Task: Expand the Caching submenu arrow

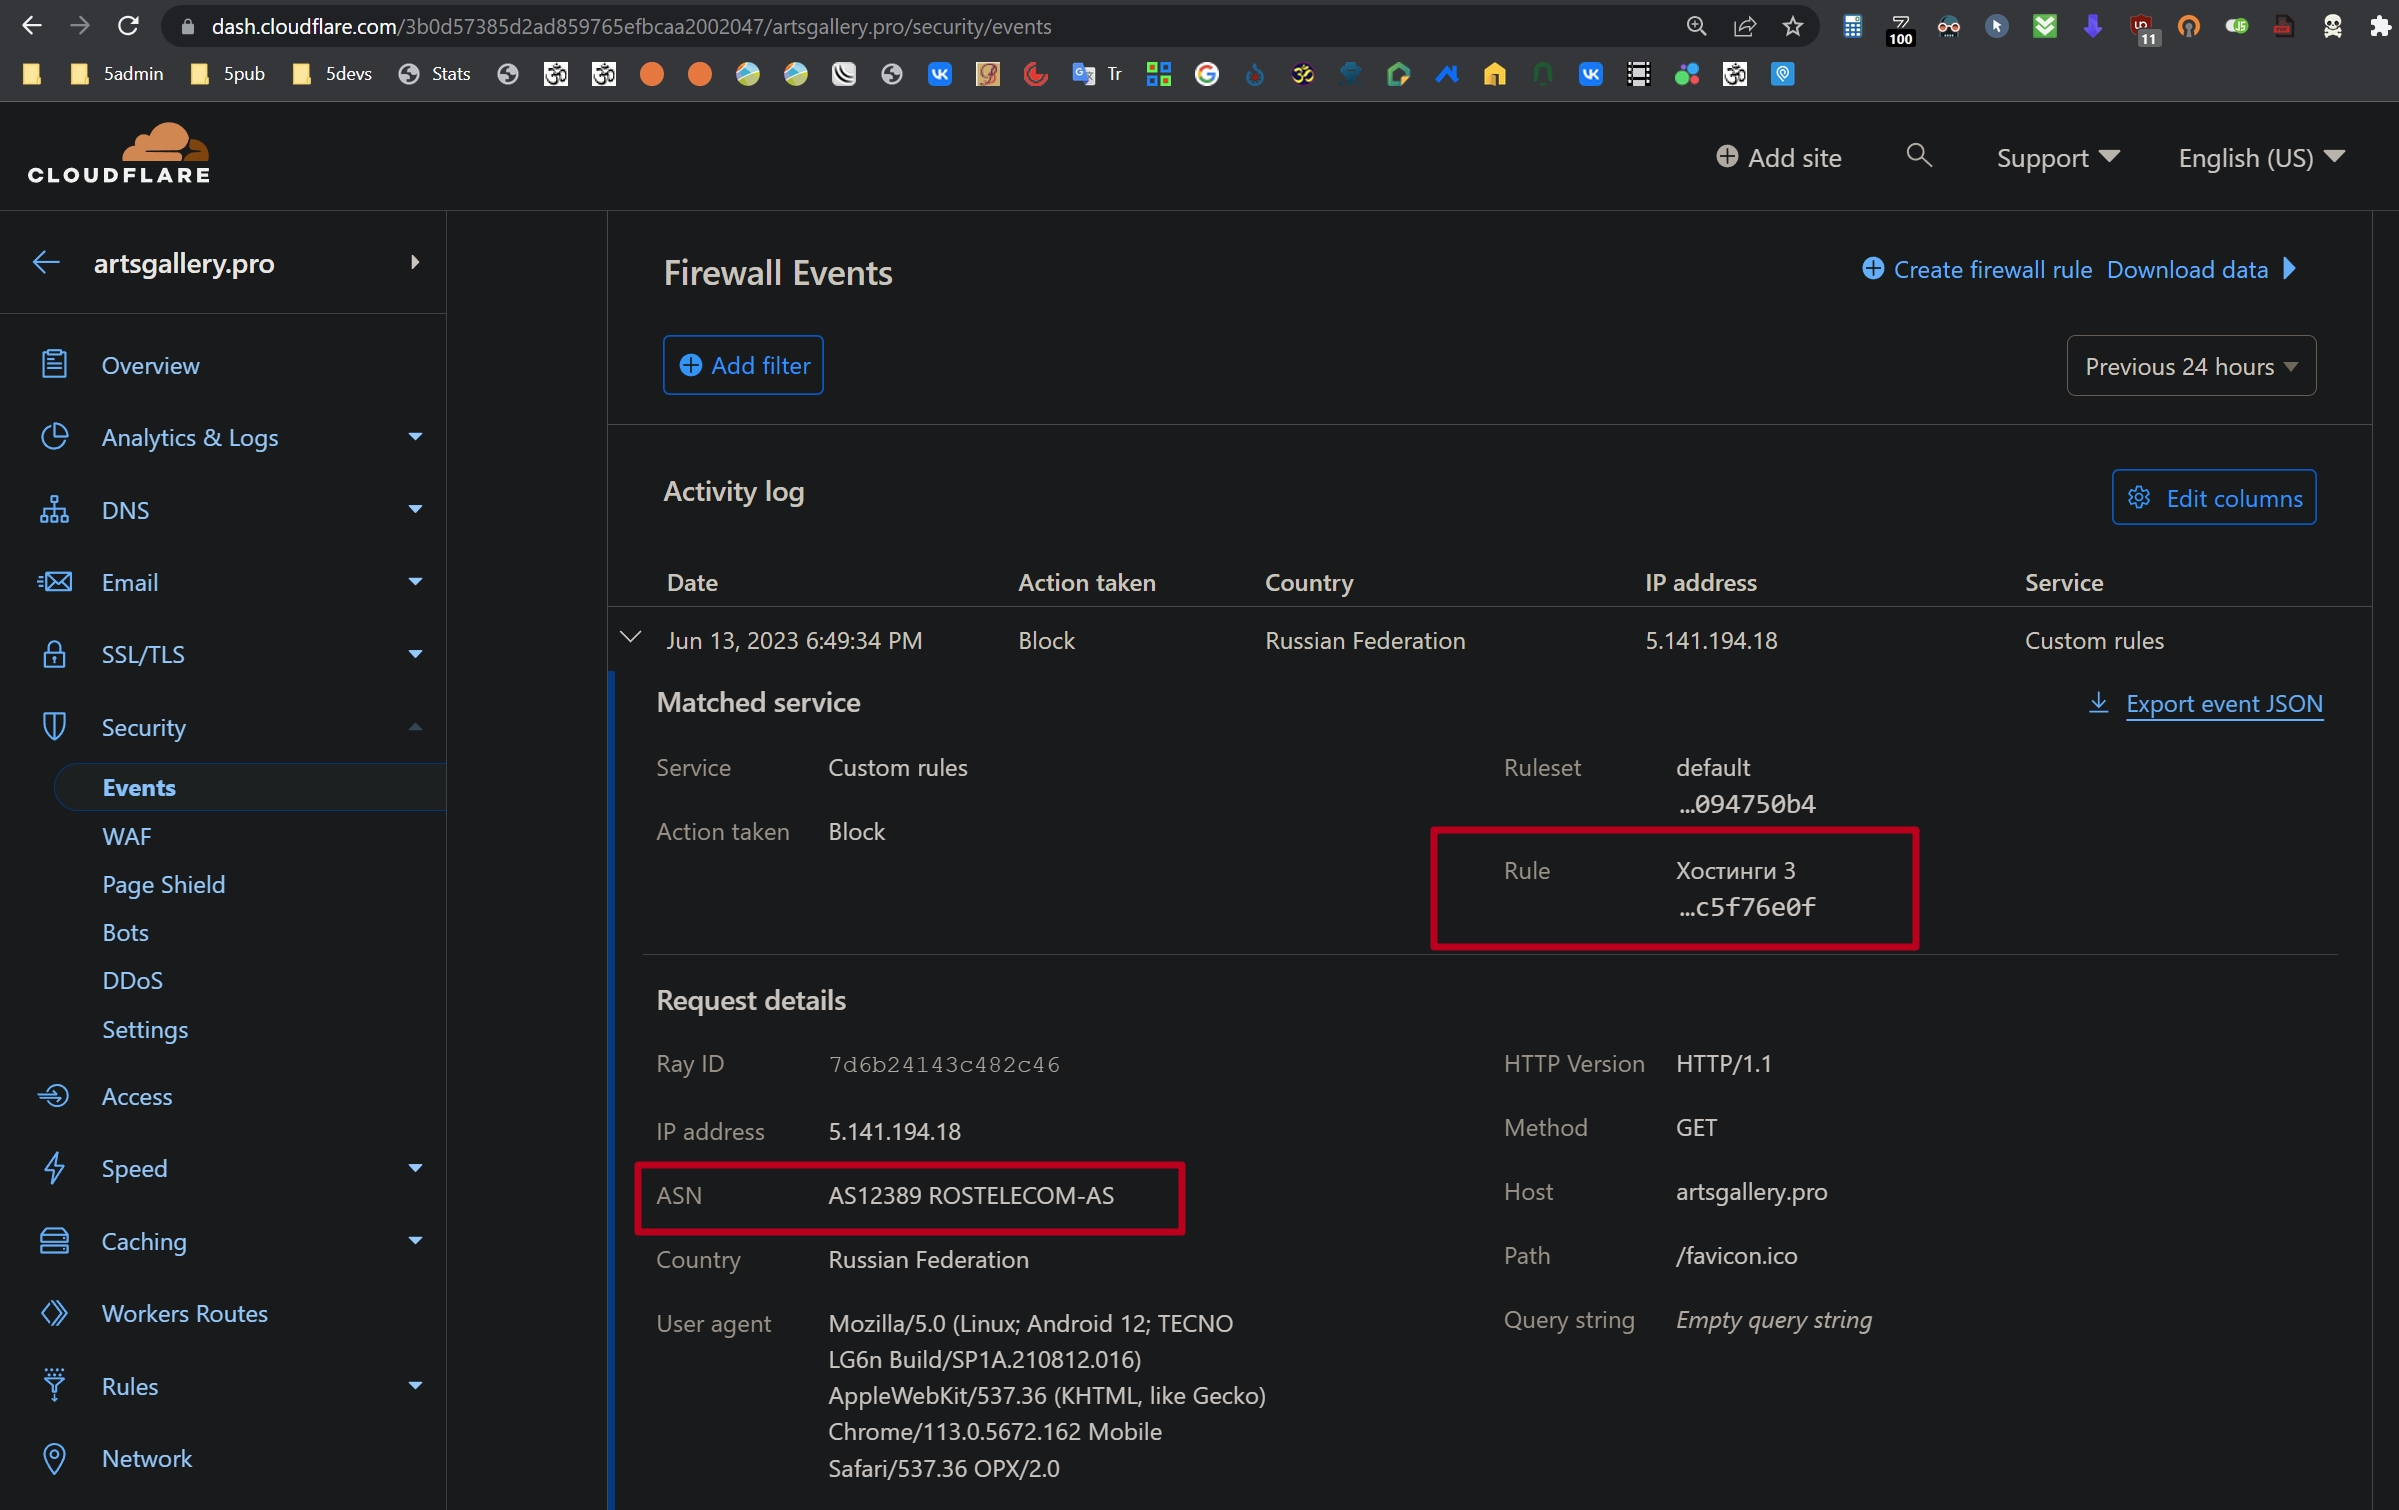Action: pyautogui.click(x=415, y=1241)
